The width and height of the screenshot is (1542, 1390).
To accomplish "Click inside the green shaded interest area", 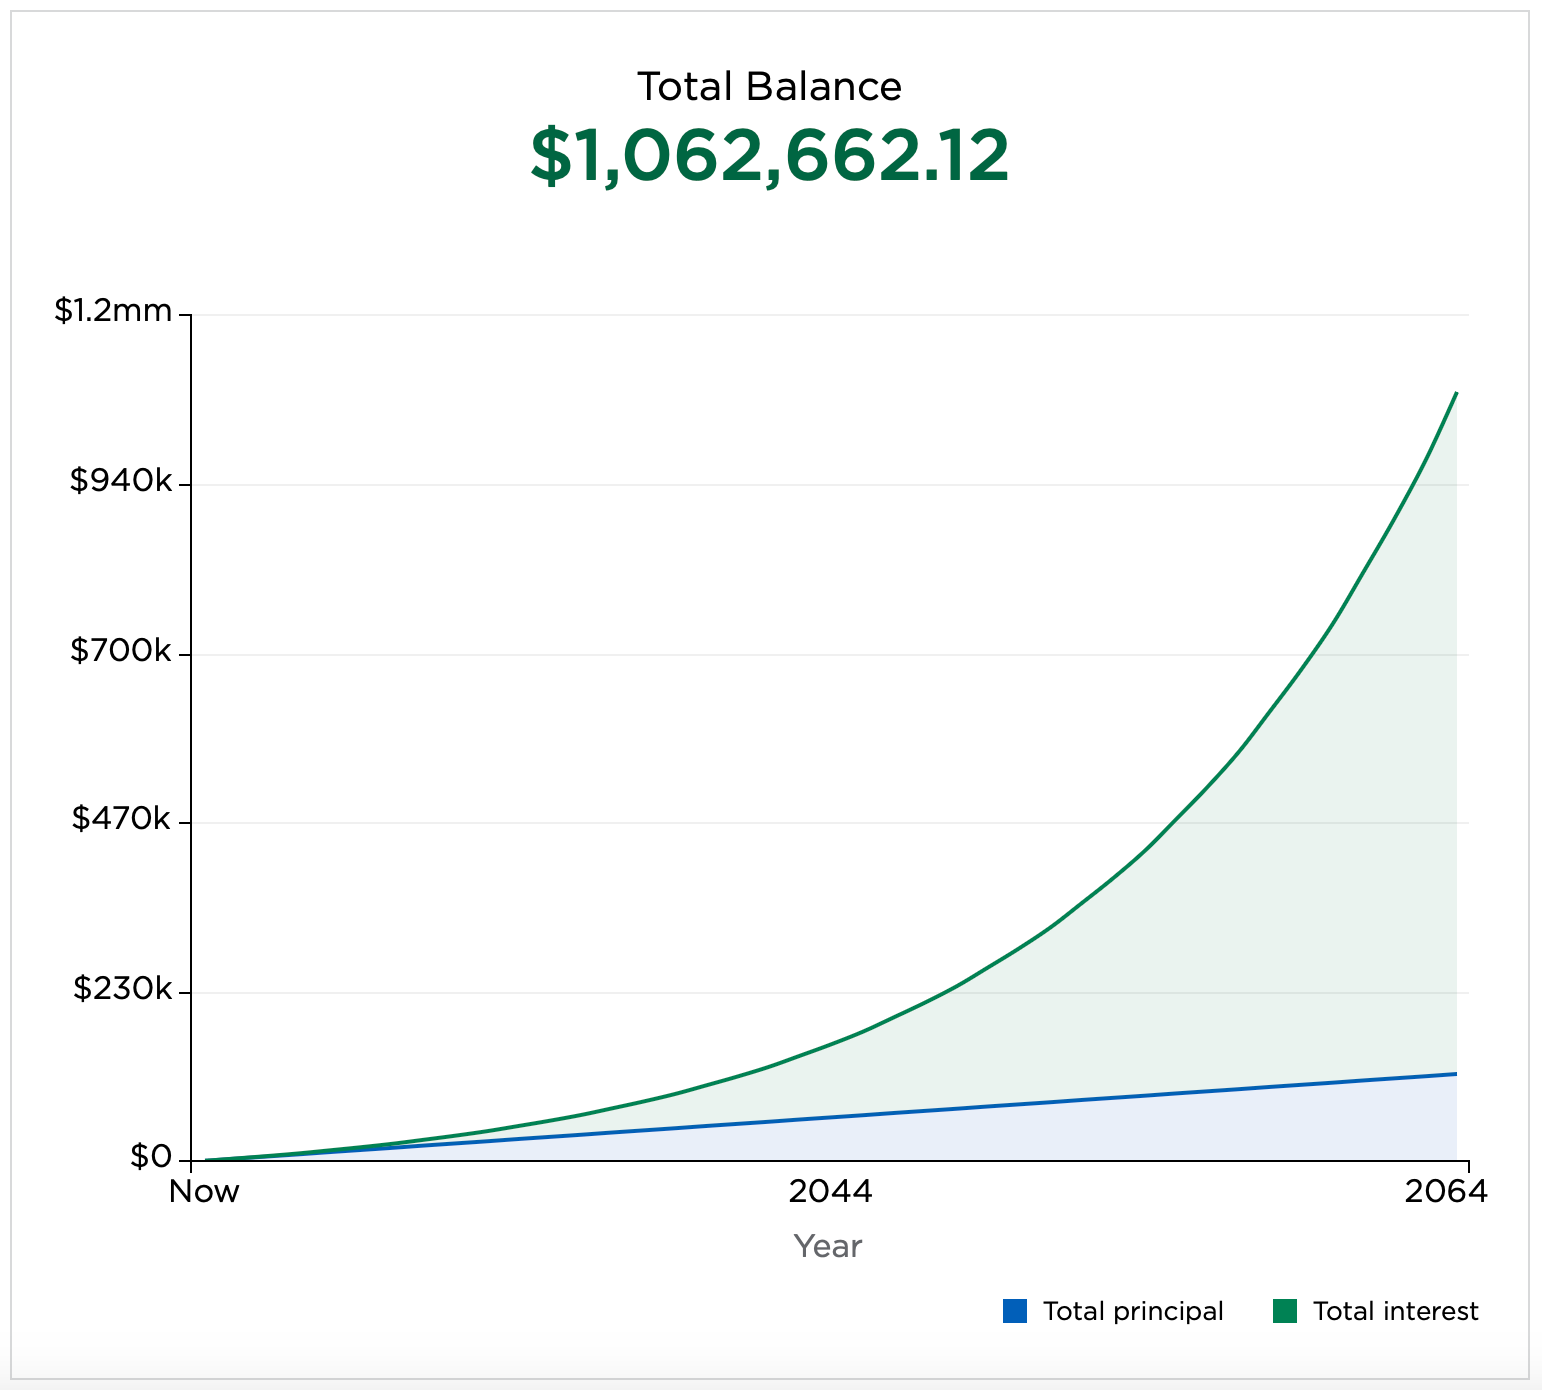I will pyautogui.click(x=1300, y=900).
